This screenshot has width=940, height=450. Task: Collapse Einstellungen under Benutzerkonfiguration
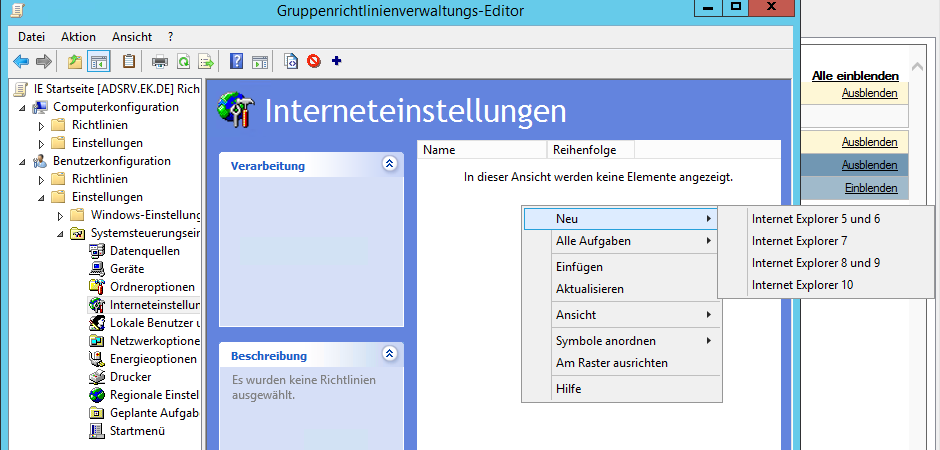[41, 198]
